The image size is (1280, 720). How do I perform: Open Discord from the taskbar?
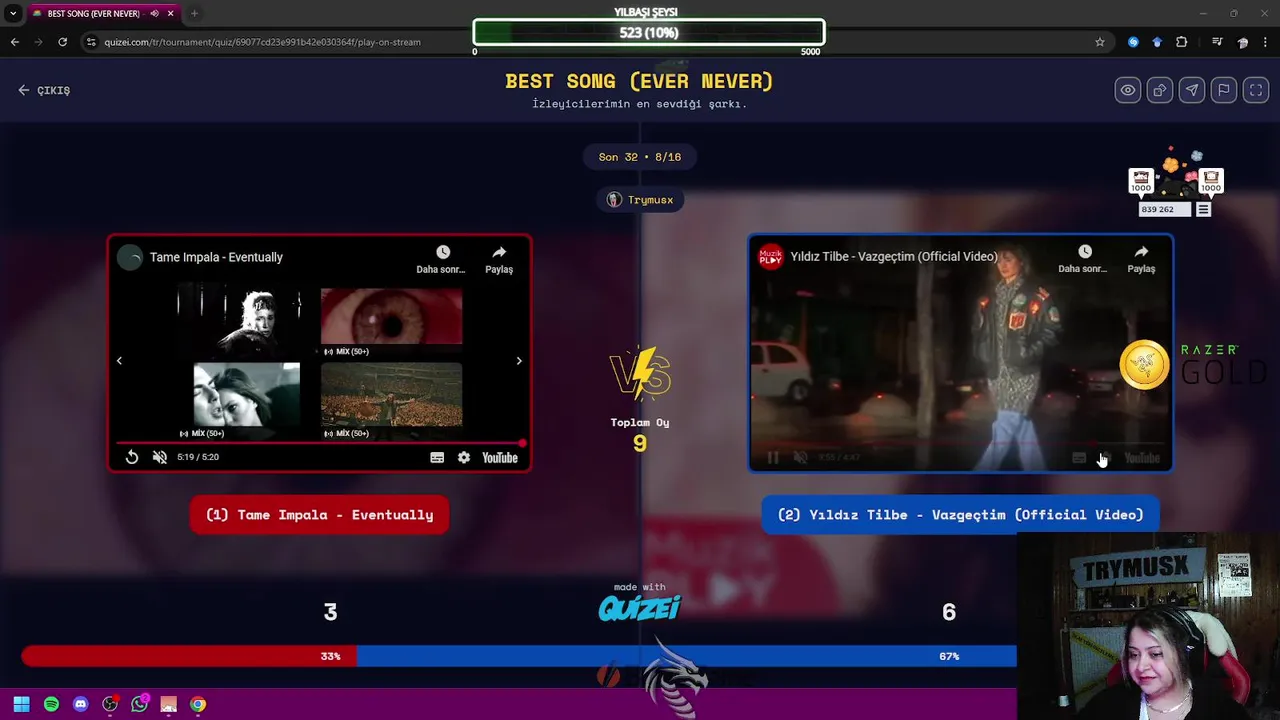pos(81,704)
